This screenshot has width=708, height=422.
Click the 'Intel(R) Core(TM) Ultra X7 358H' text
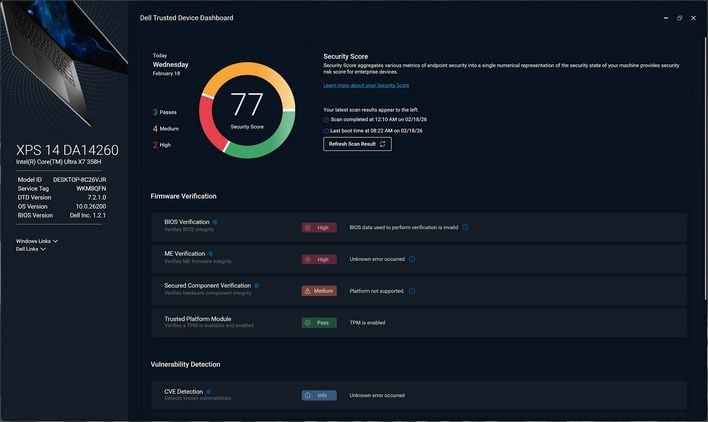tap(59, 162)
